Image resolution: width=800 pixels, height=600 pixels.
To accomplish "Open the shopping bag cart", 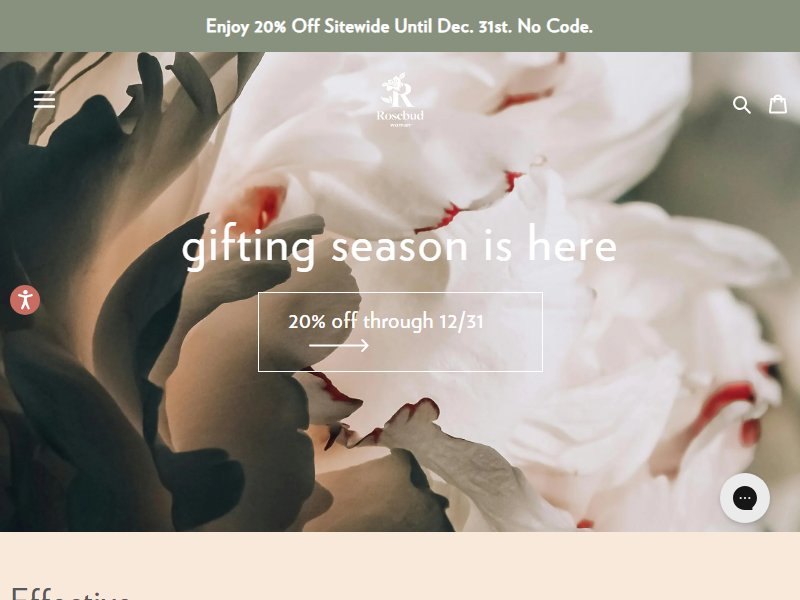I will point(778,104).
